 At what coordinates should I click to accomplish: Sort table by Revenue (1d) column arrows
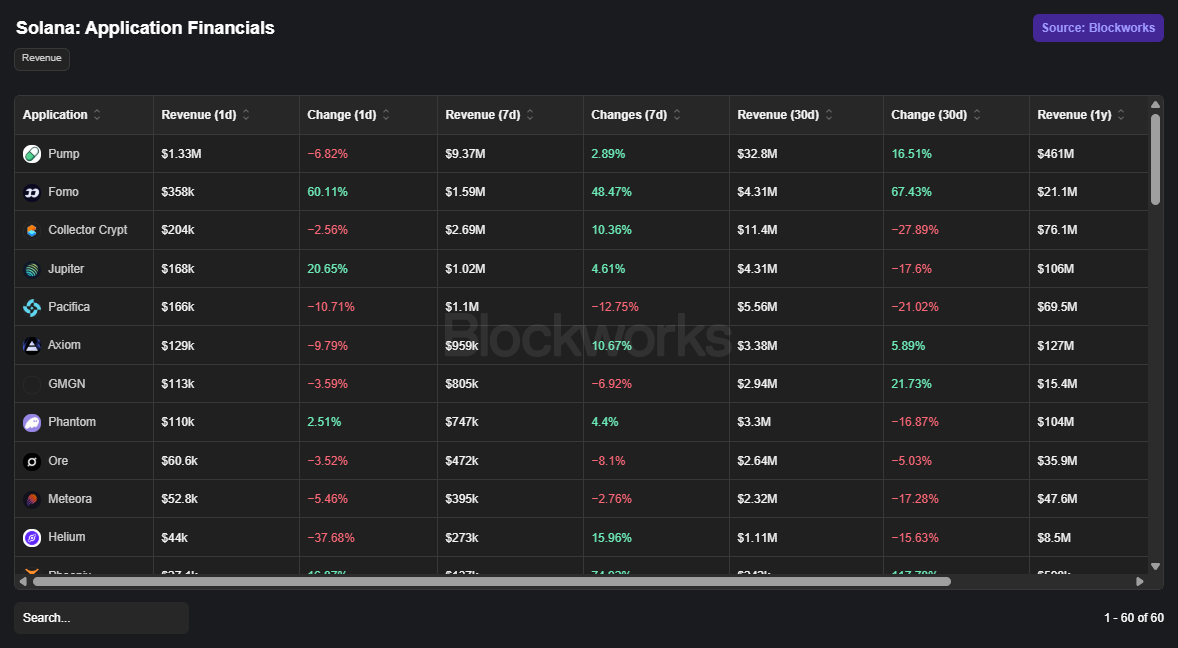[246, 115]
